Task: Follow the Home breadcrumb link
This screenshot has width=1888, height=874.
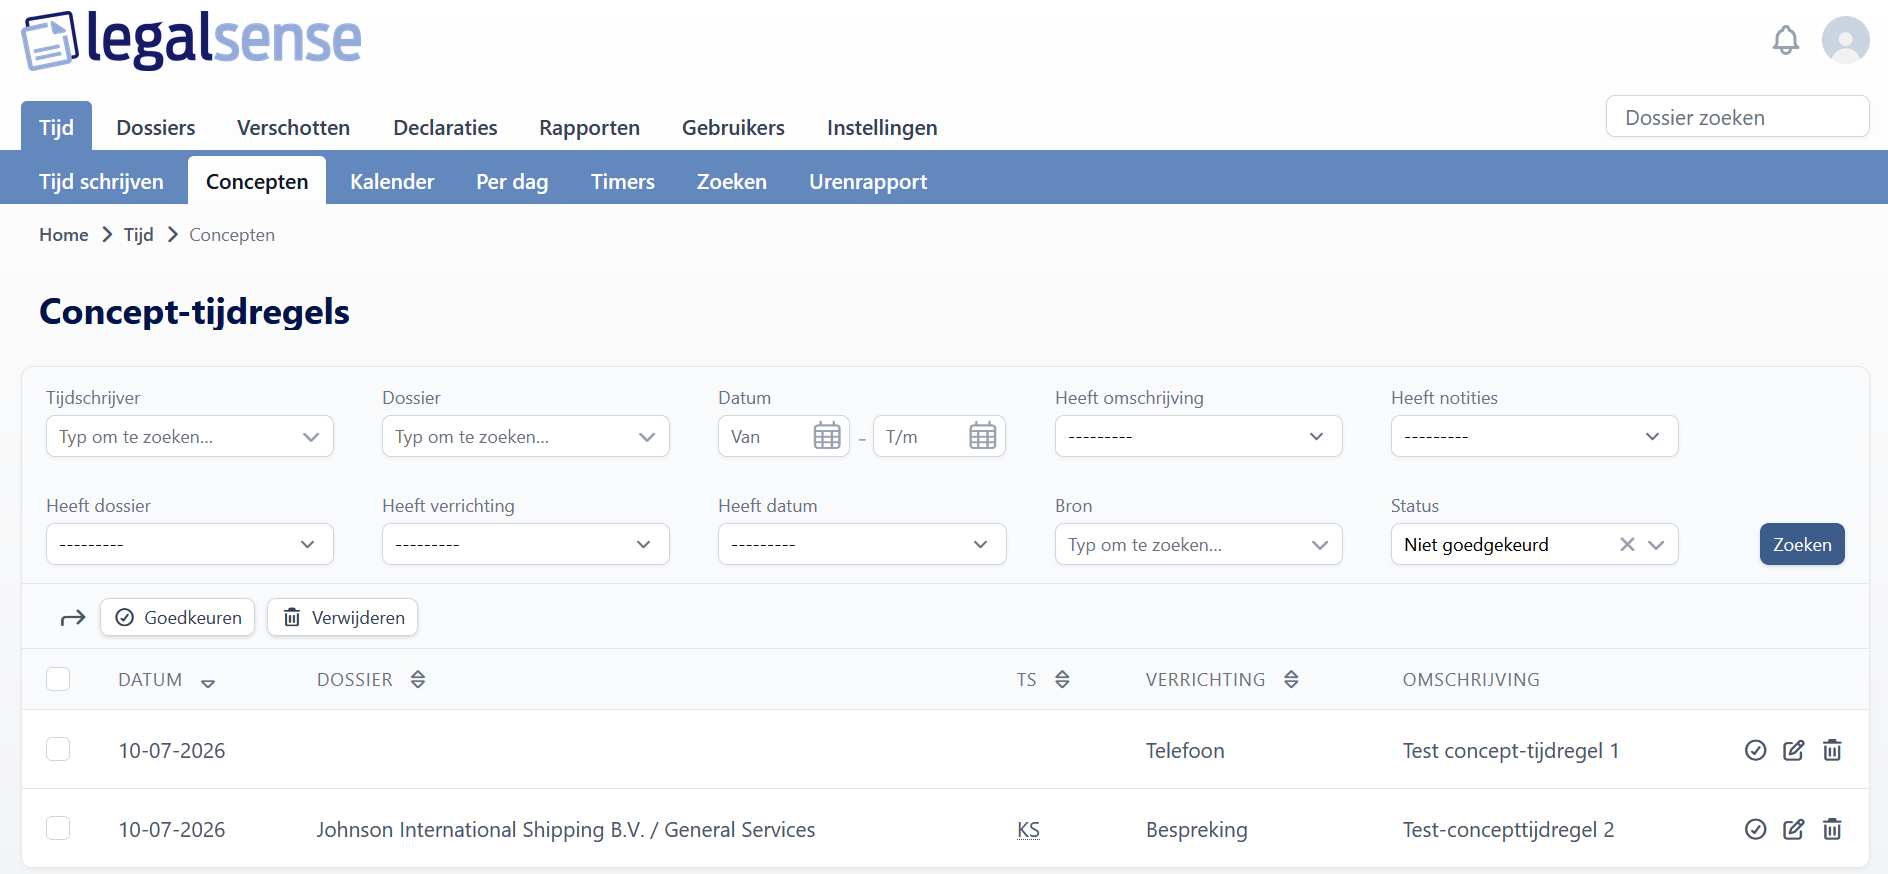Action: 64,234
